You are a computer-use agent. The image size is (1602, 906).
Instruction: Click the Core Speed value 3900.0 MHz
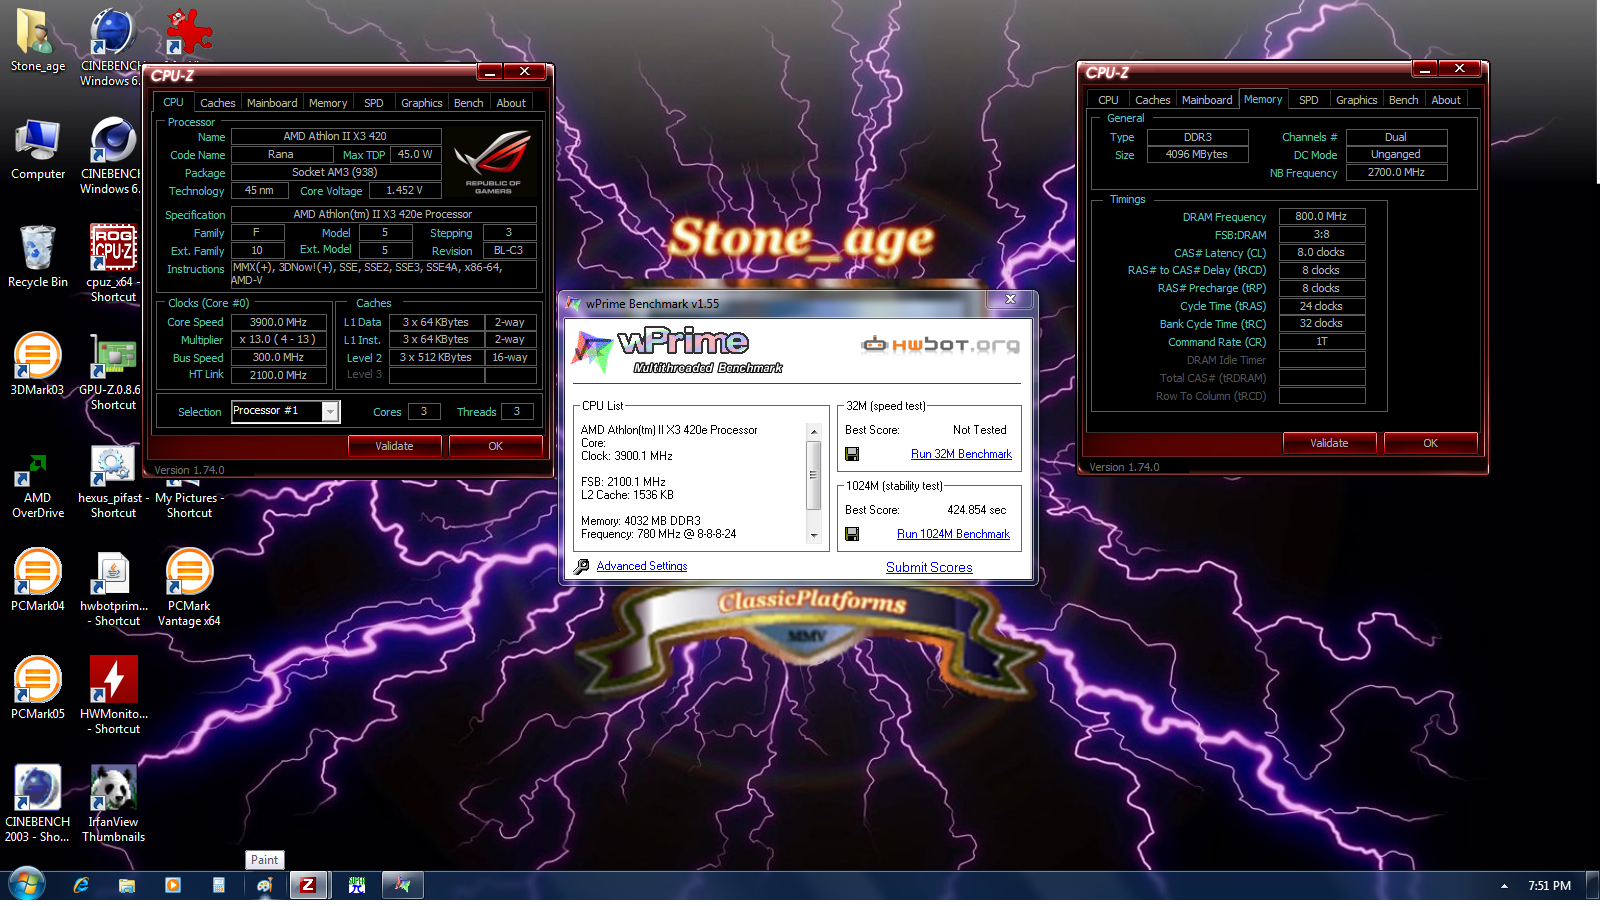279,322
